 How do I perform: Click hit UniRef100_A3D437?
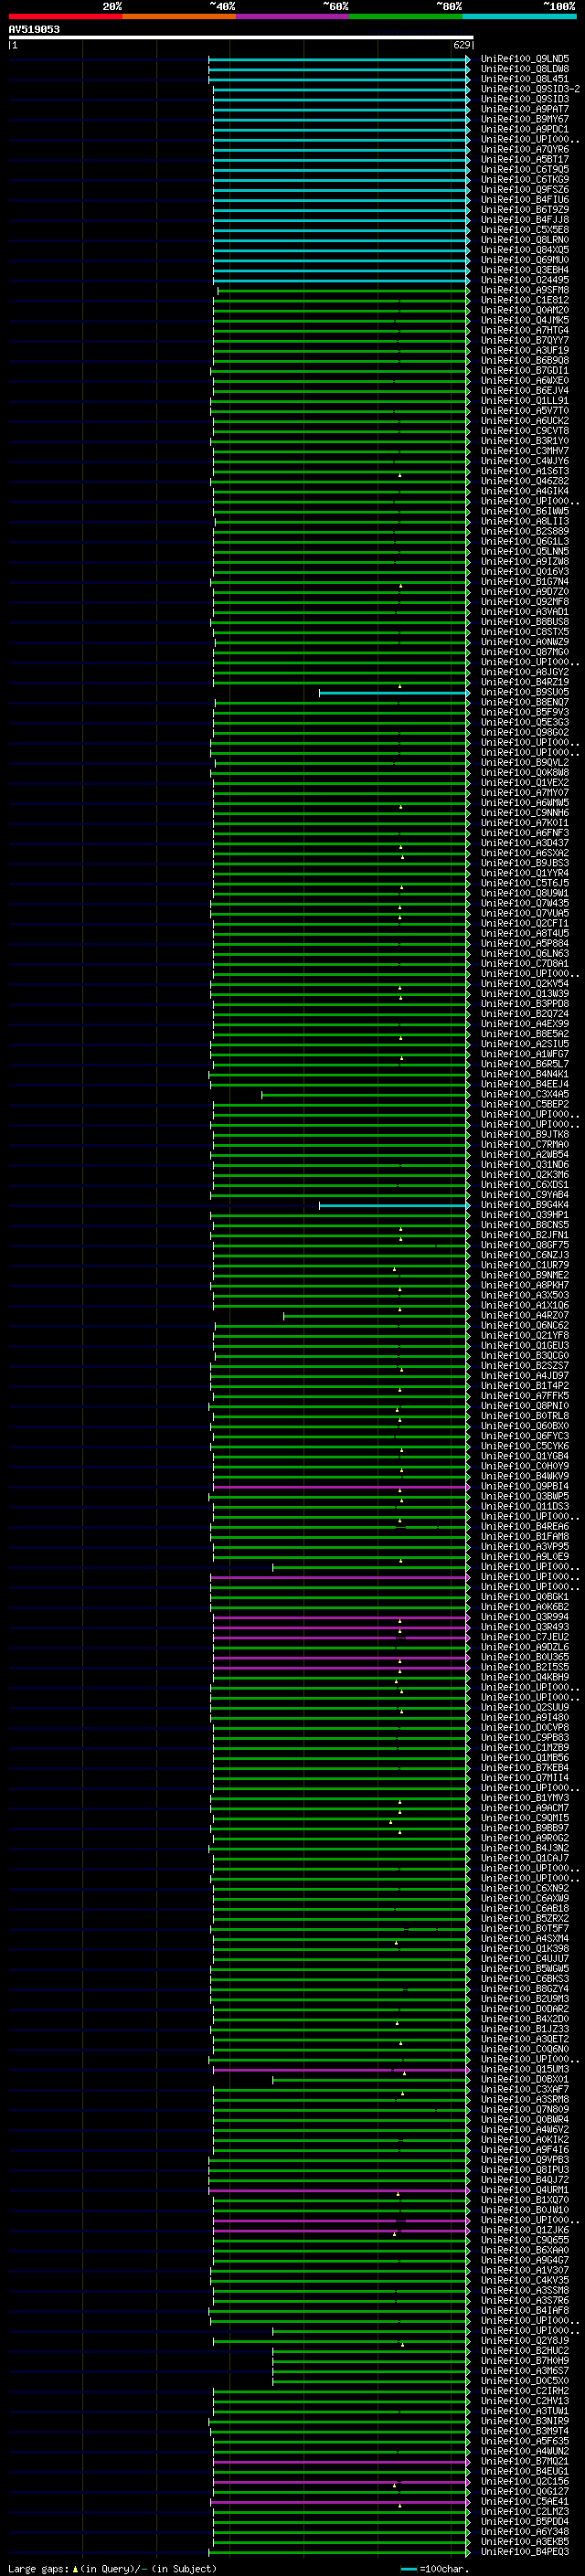point(524,843)
